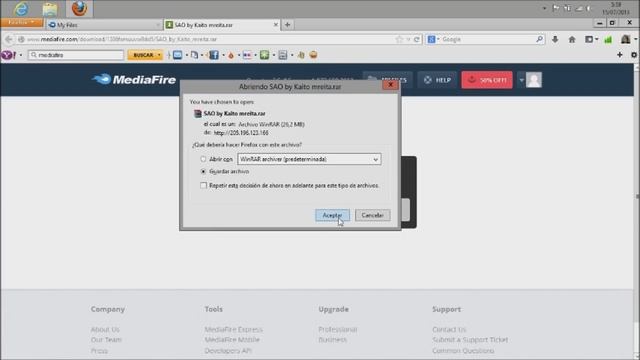Go to home page via house icon
Viewport: 640px width, 360px height.
coord(572,40)
